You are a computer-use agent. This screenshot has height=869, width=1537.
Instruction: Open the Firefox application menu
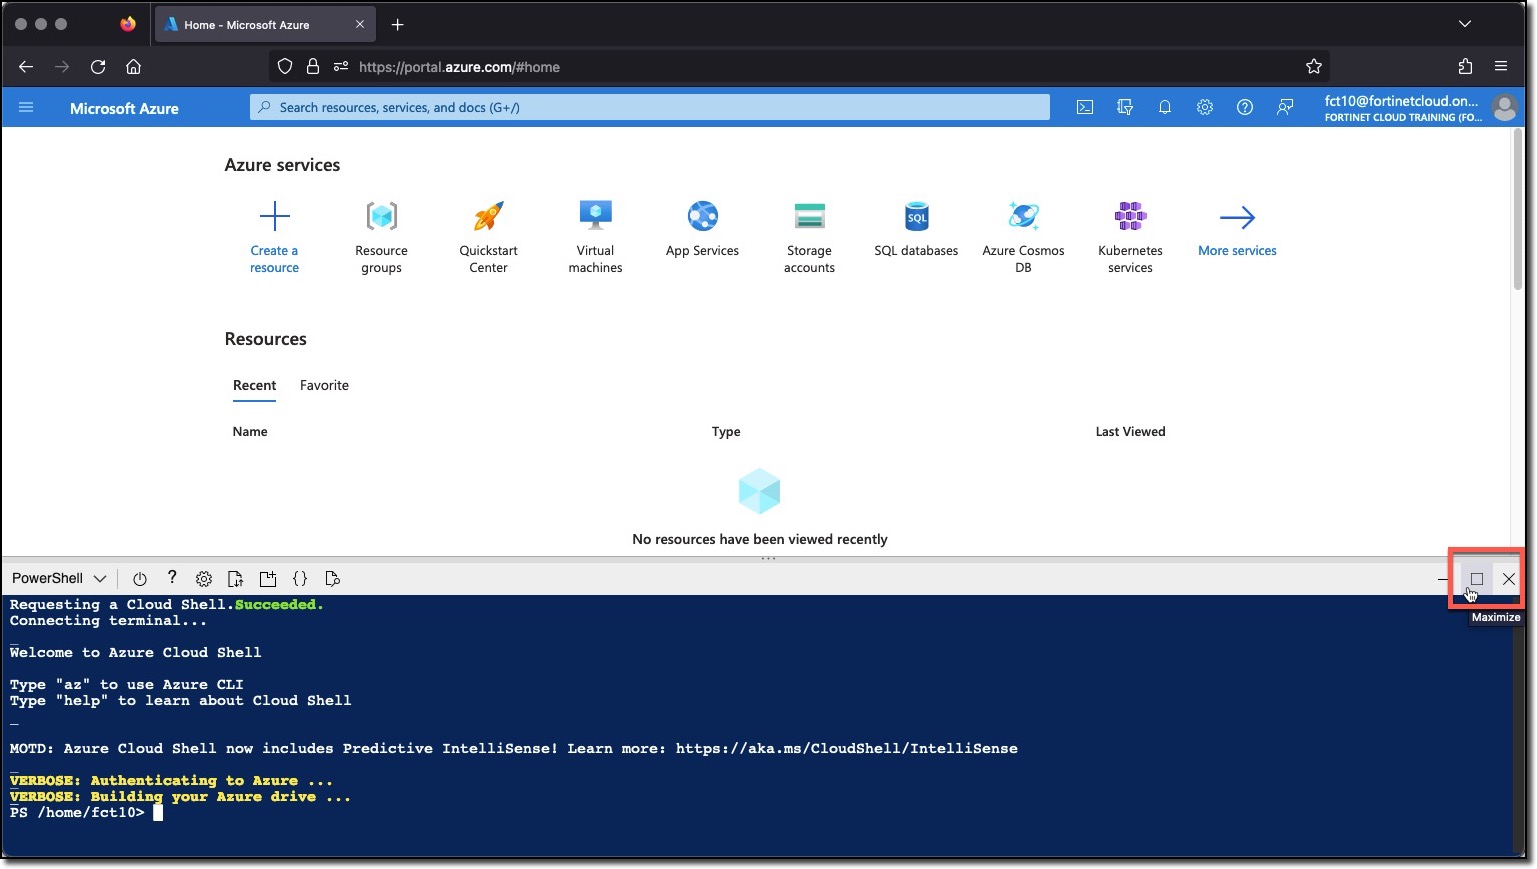tap(1501, 67)
